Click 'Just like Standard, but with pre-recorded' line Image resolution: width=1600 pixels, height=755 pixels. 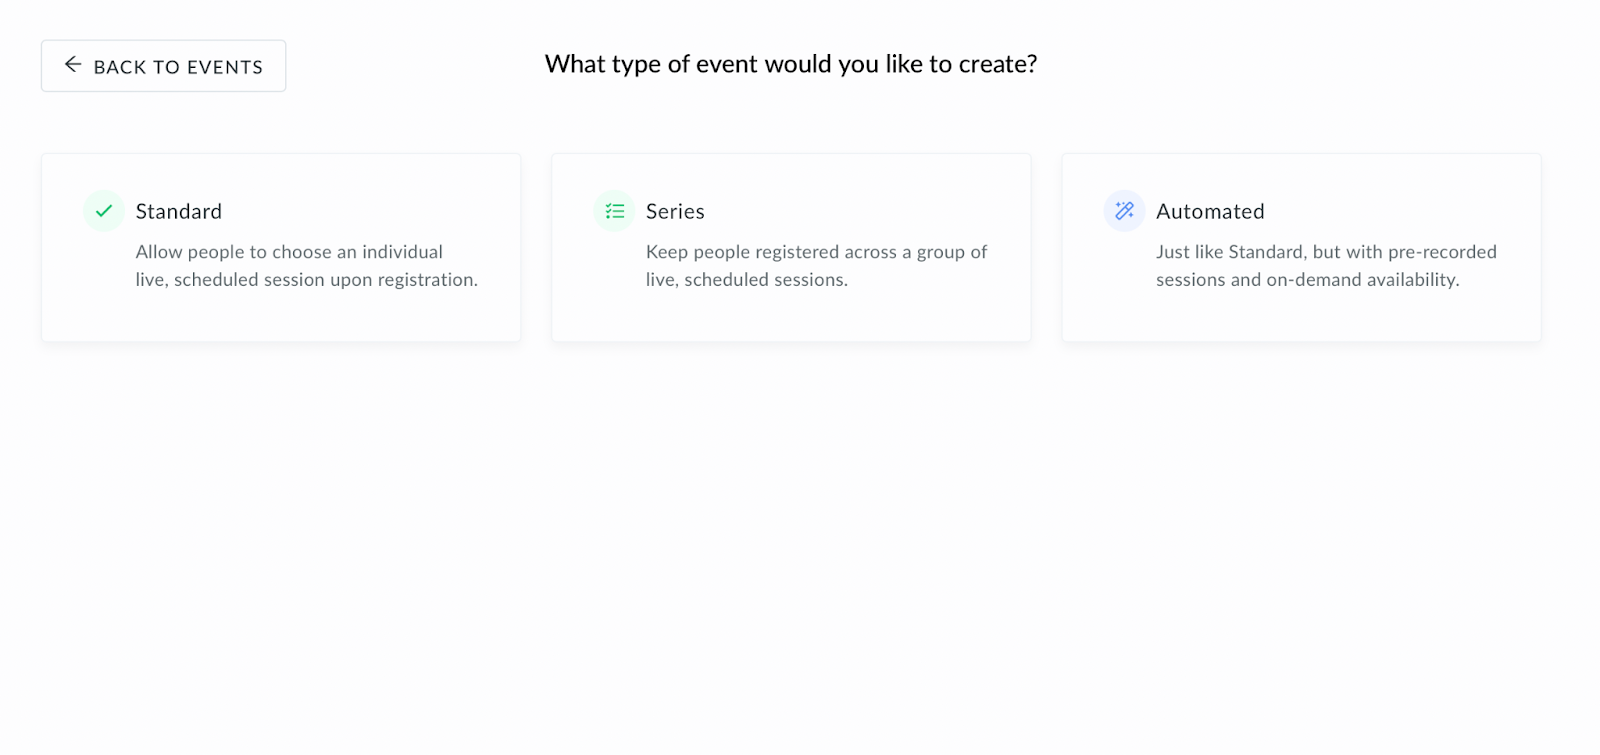tap(1326, 252)
